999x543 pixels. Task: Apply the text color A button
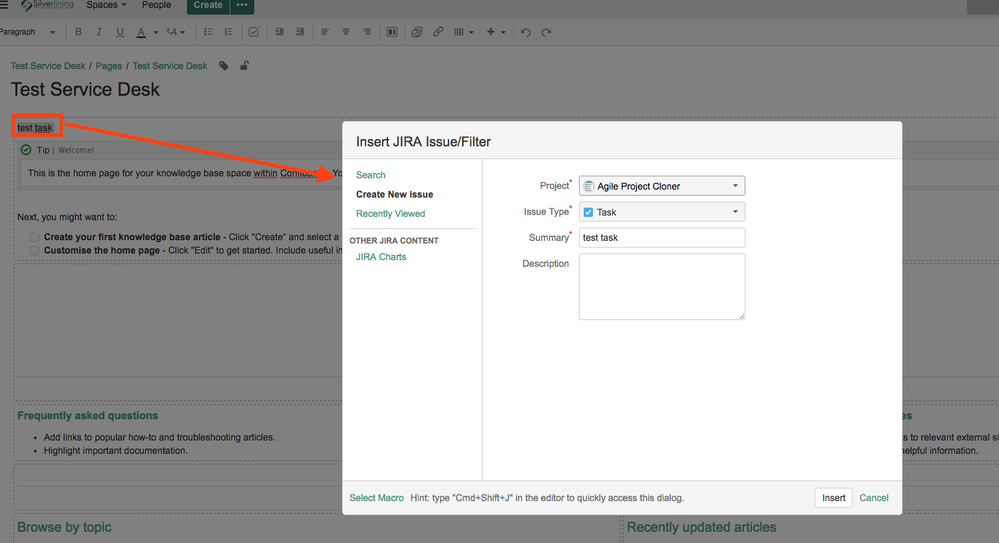pyautogui.click(x=141, y=32)
